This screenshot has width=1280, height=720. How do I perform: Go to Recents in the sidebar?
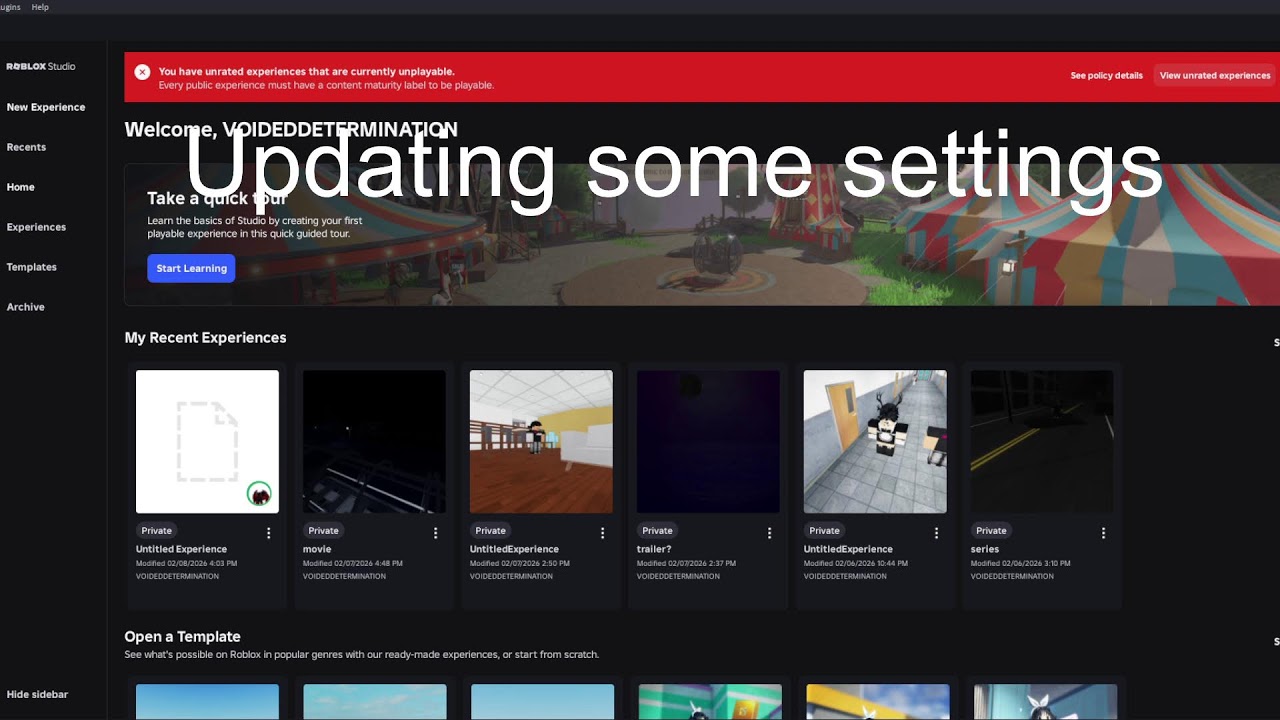(26, 147)
